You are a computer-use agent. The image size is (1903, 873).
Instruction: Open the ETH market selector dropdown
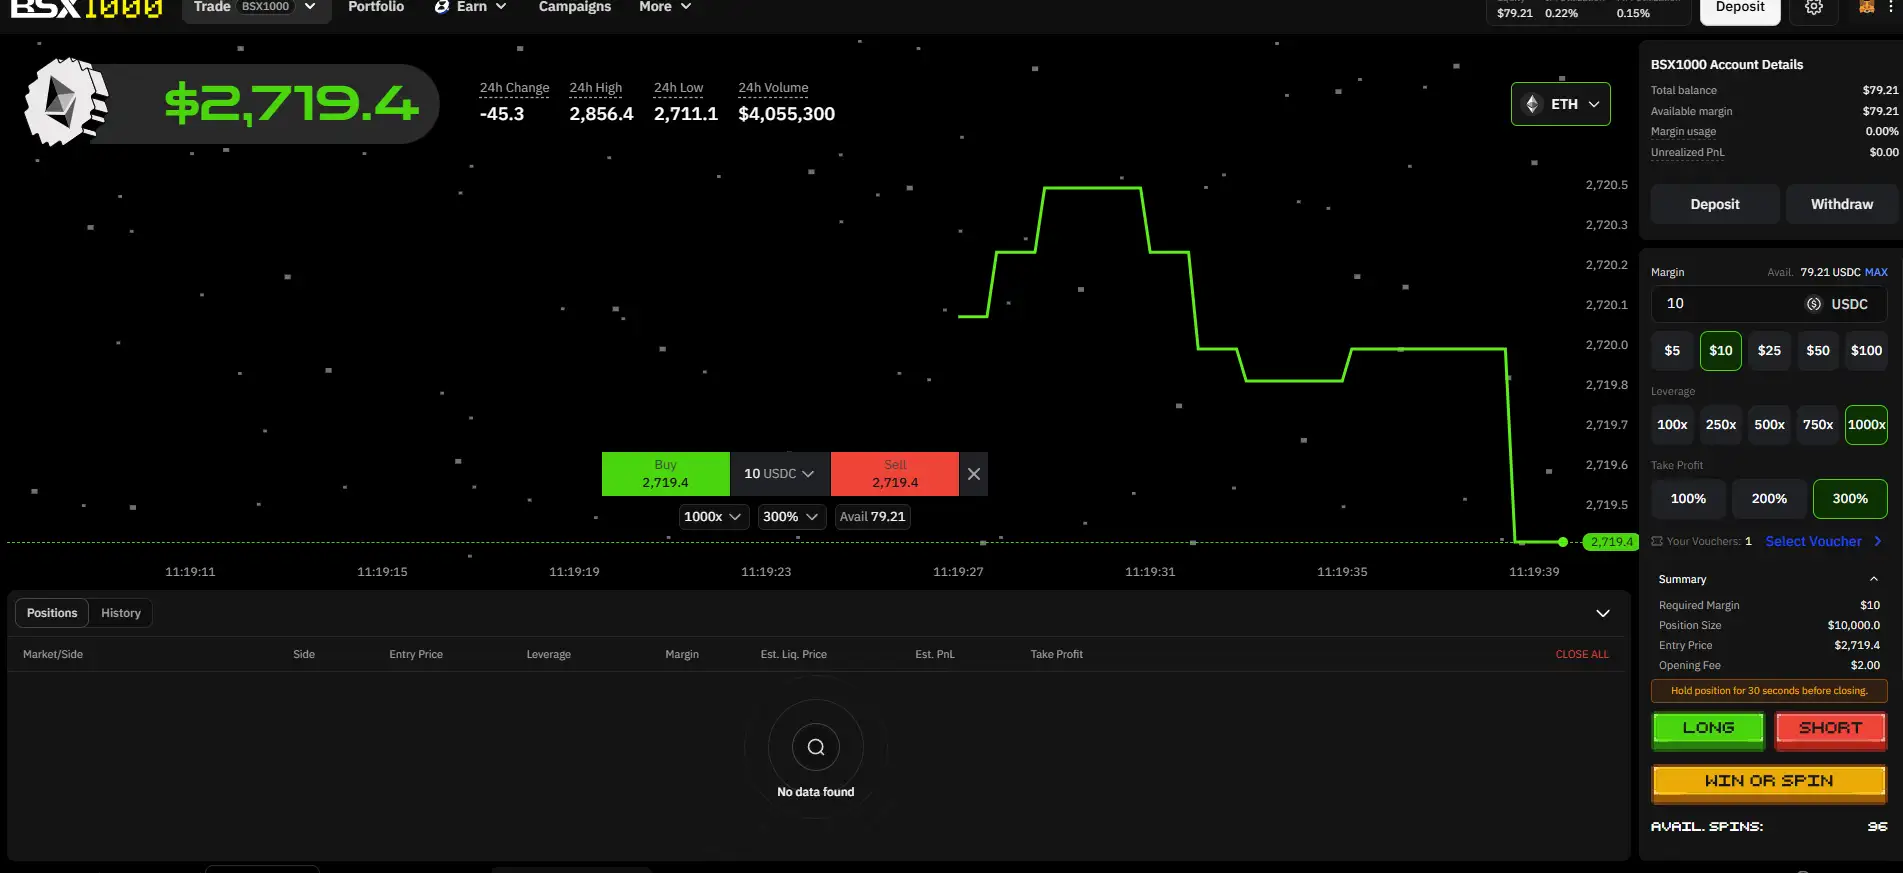pos(1560,104)
